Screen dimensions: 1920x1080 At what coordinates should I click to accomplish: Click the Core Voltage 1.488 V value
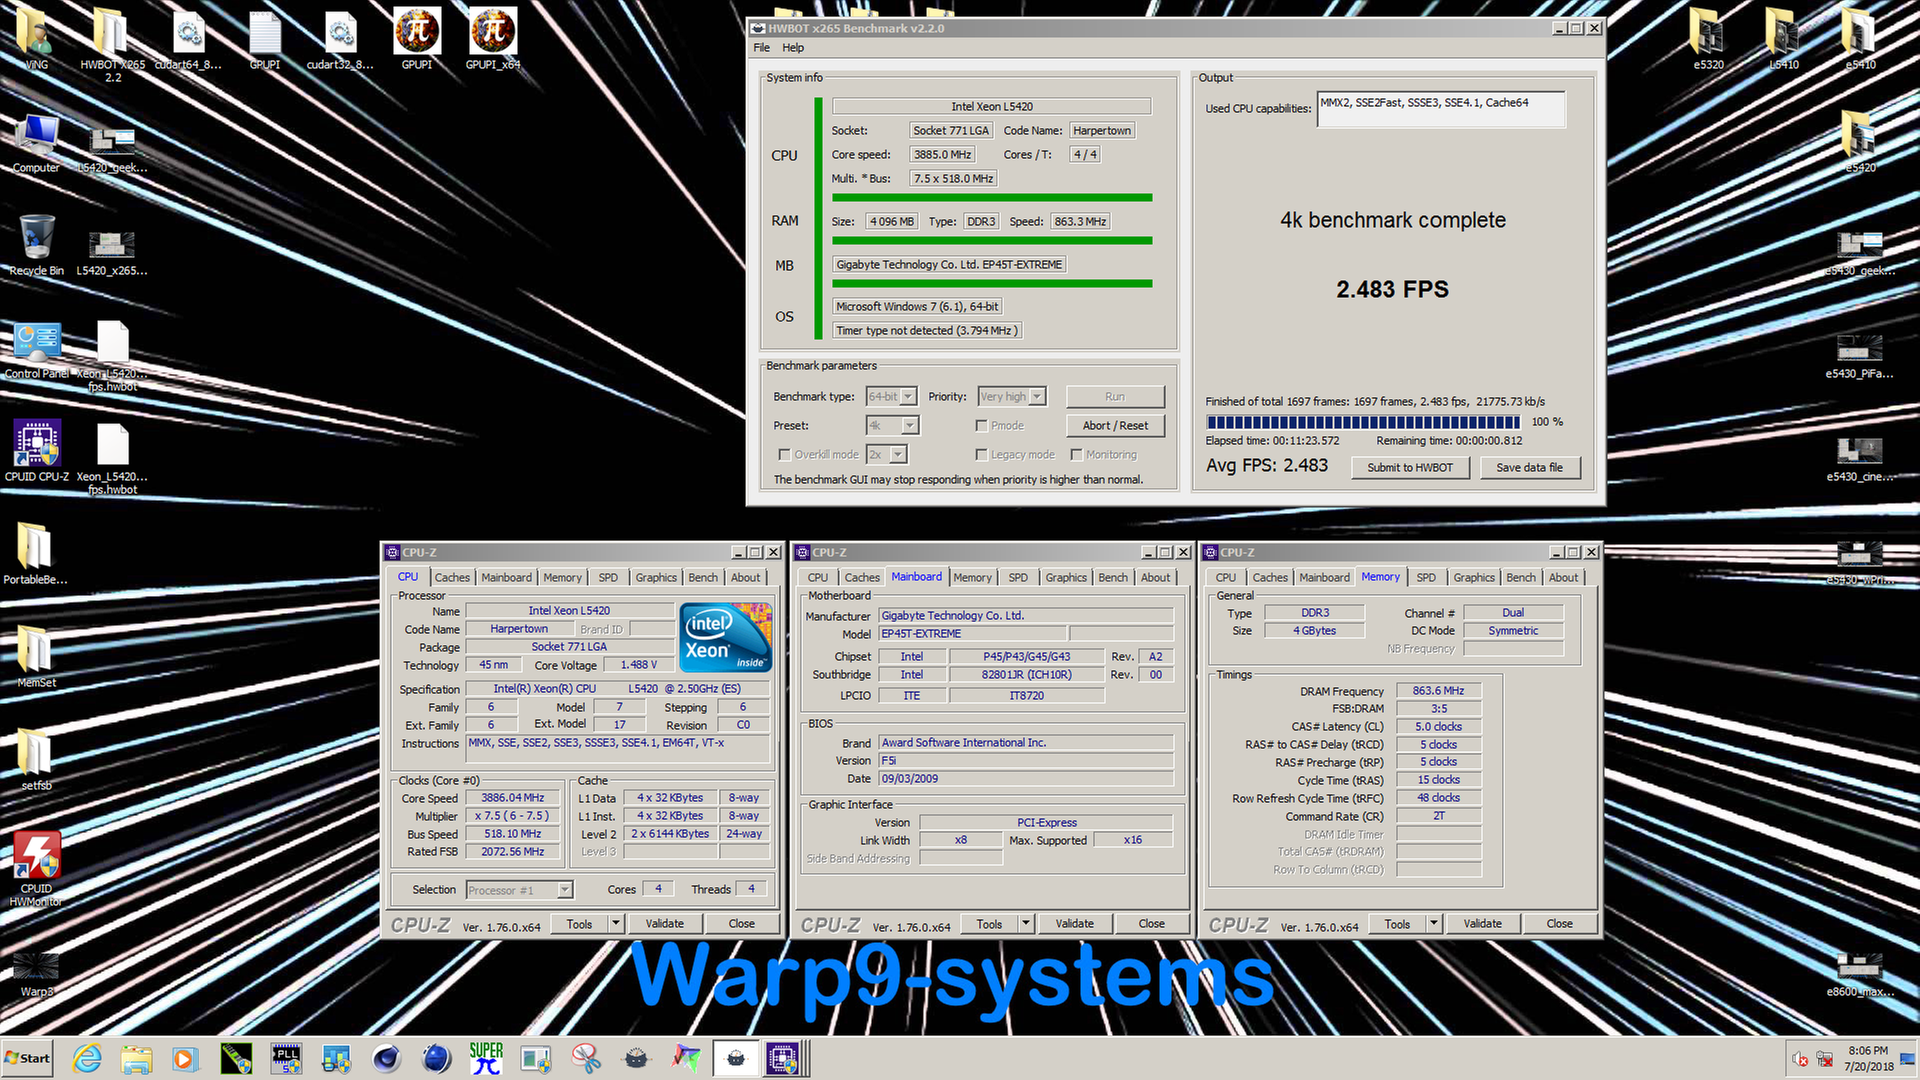tap(639, 665)
